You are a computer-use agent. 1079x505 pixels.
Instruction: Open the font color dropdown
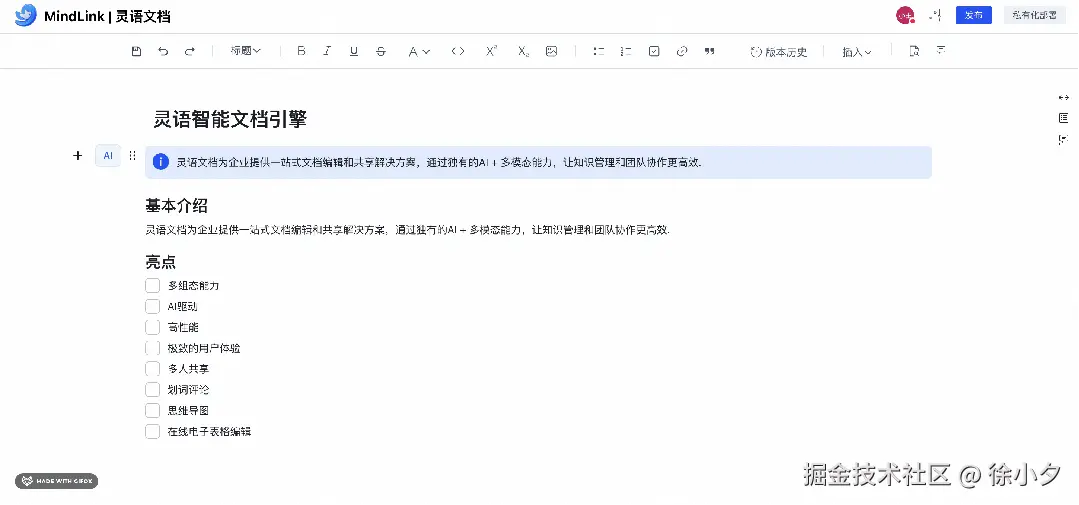click(418, 51)
